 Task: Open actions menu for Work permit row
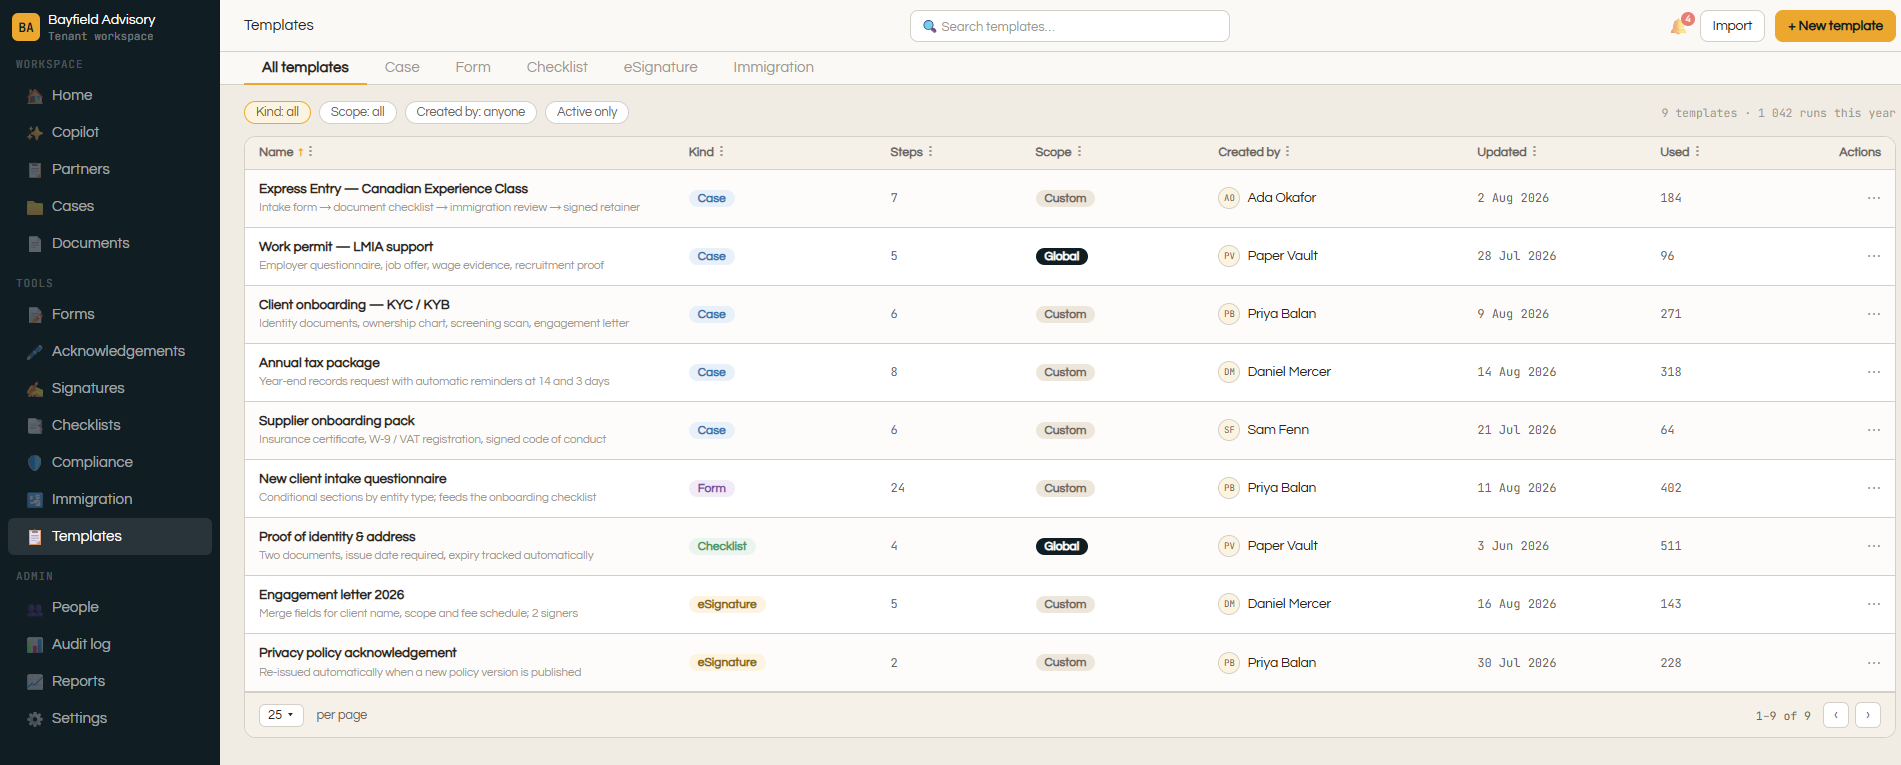pos(1873,256)
